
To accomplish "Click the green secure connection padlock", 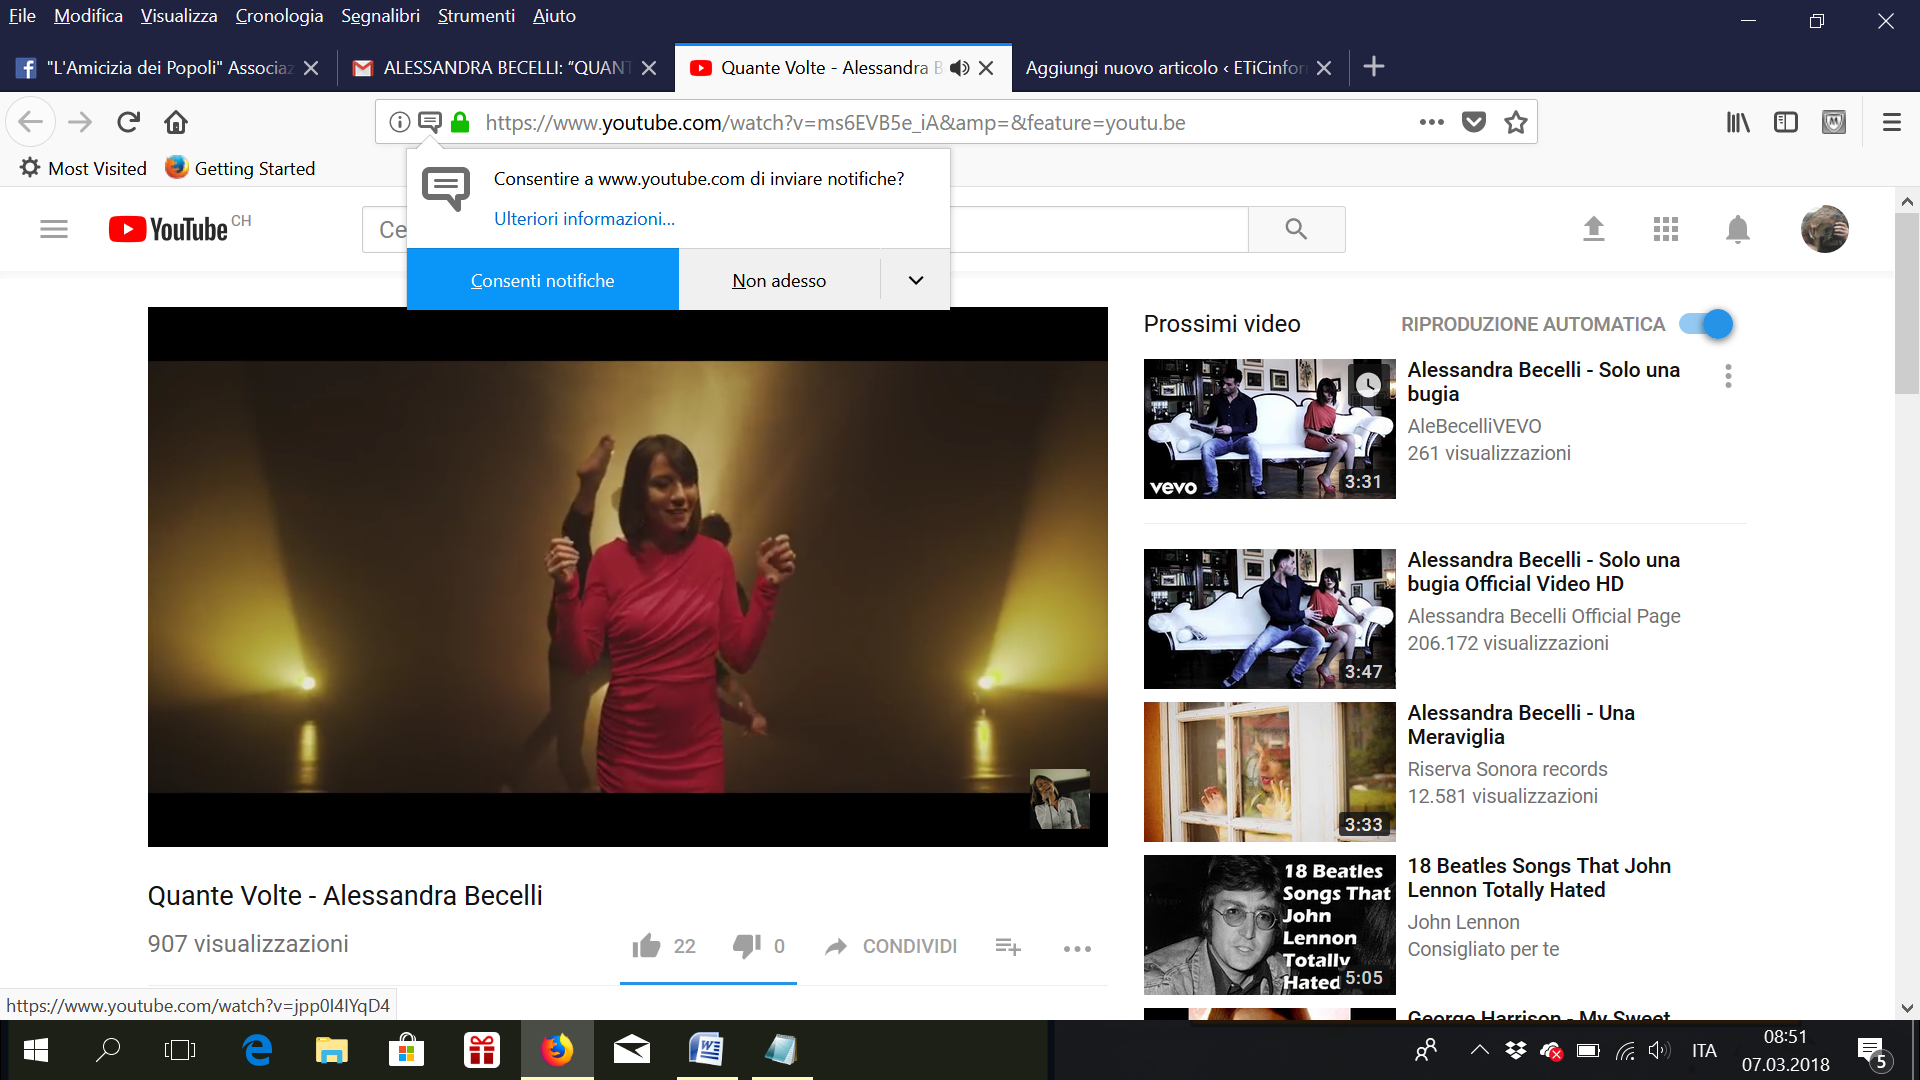I will click(460, 122).
